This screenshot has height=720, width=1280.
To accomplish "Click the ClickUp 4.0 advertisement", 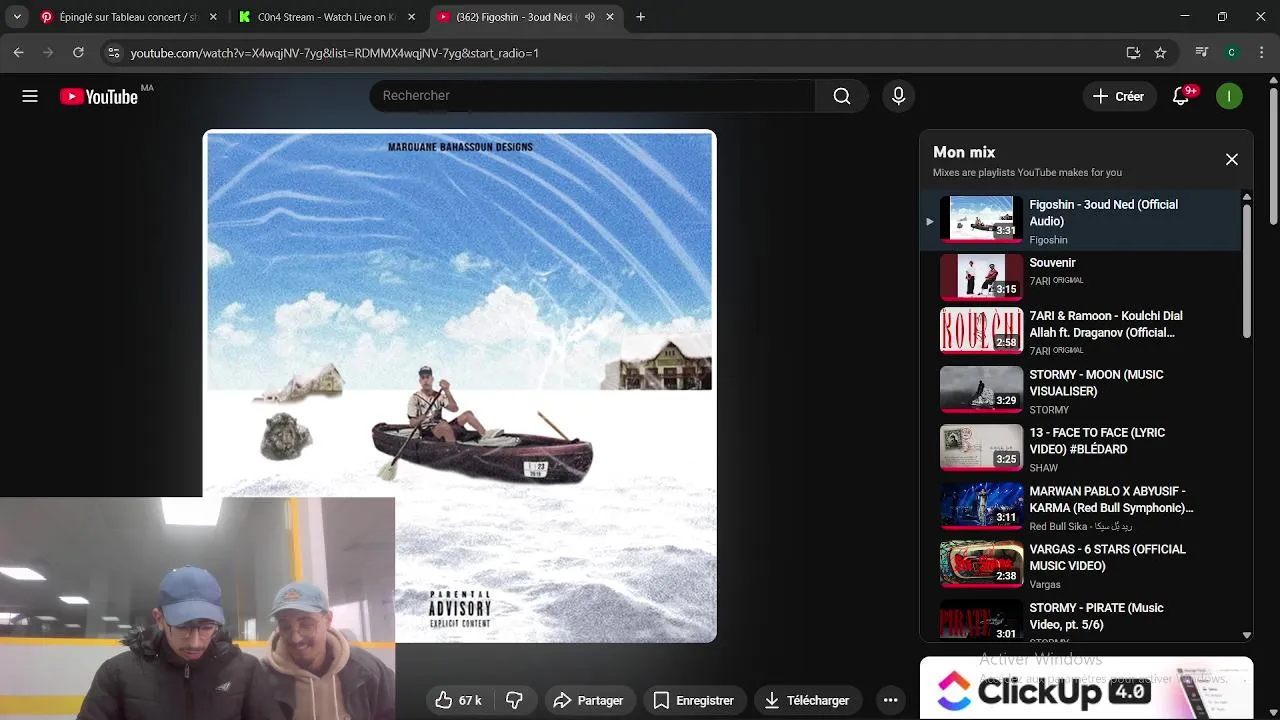I will (x=1086, y=688).
